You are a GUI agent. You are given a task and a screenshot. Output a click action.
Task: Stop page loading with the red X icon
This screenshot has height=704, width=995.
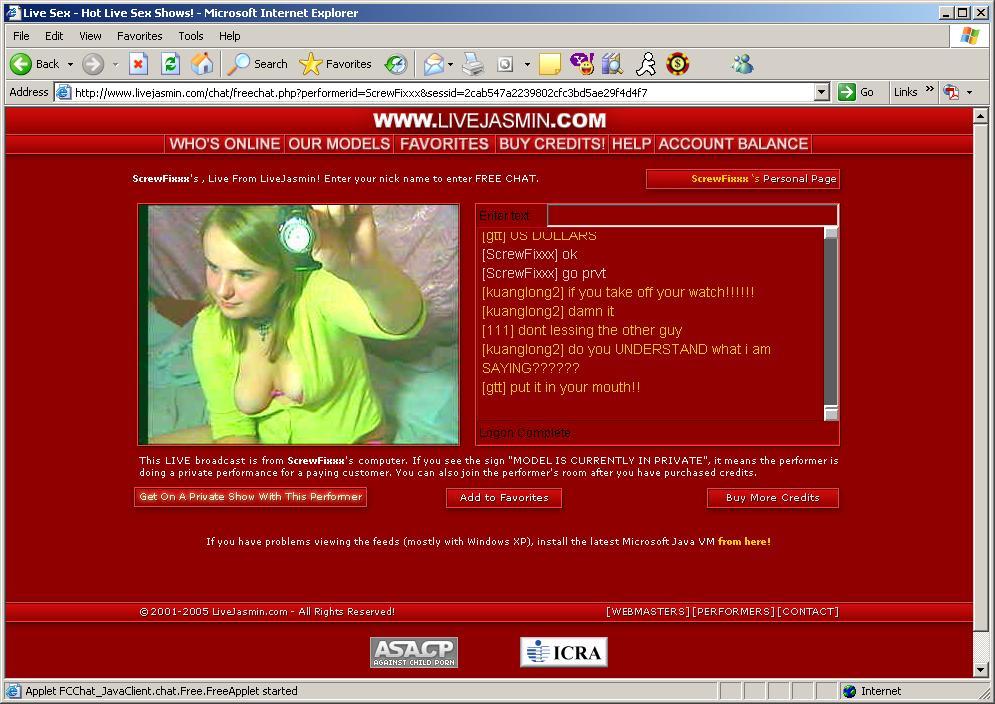[138, 64]
